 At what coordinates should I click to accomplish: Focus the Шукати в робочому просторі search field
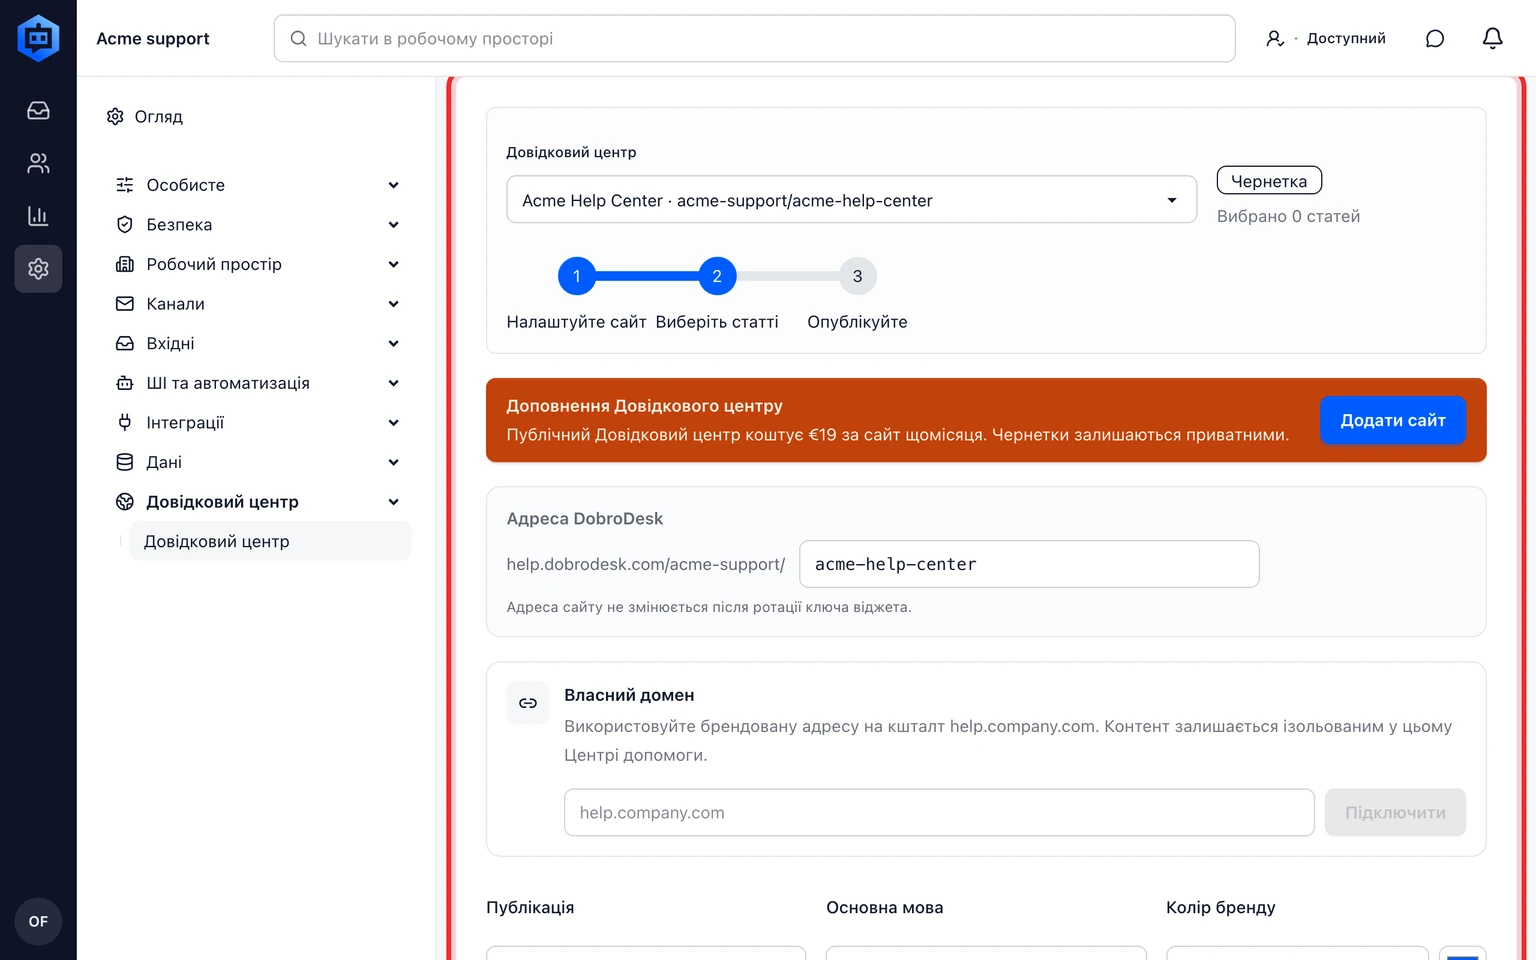[x=755, y=38]
